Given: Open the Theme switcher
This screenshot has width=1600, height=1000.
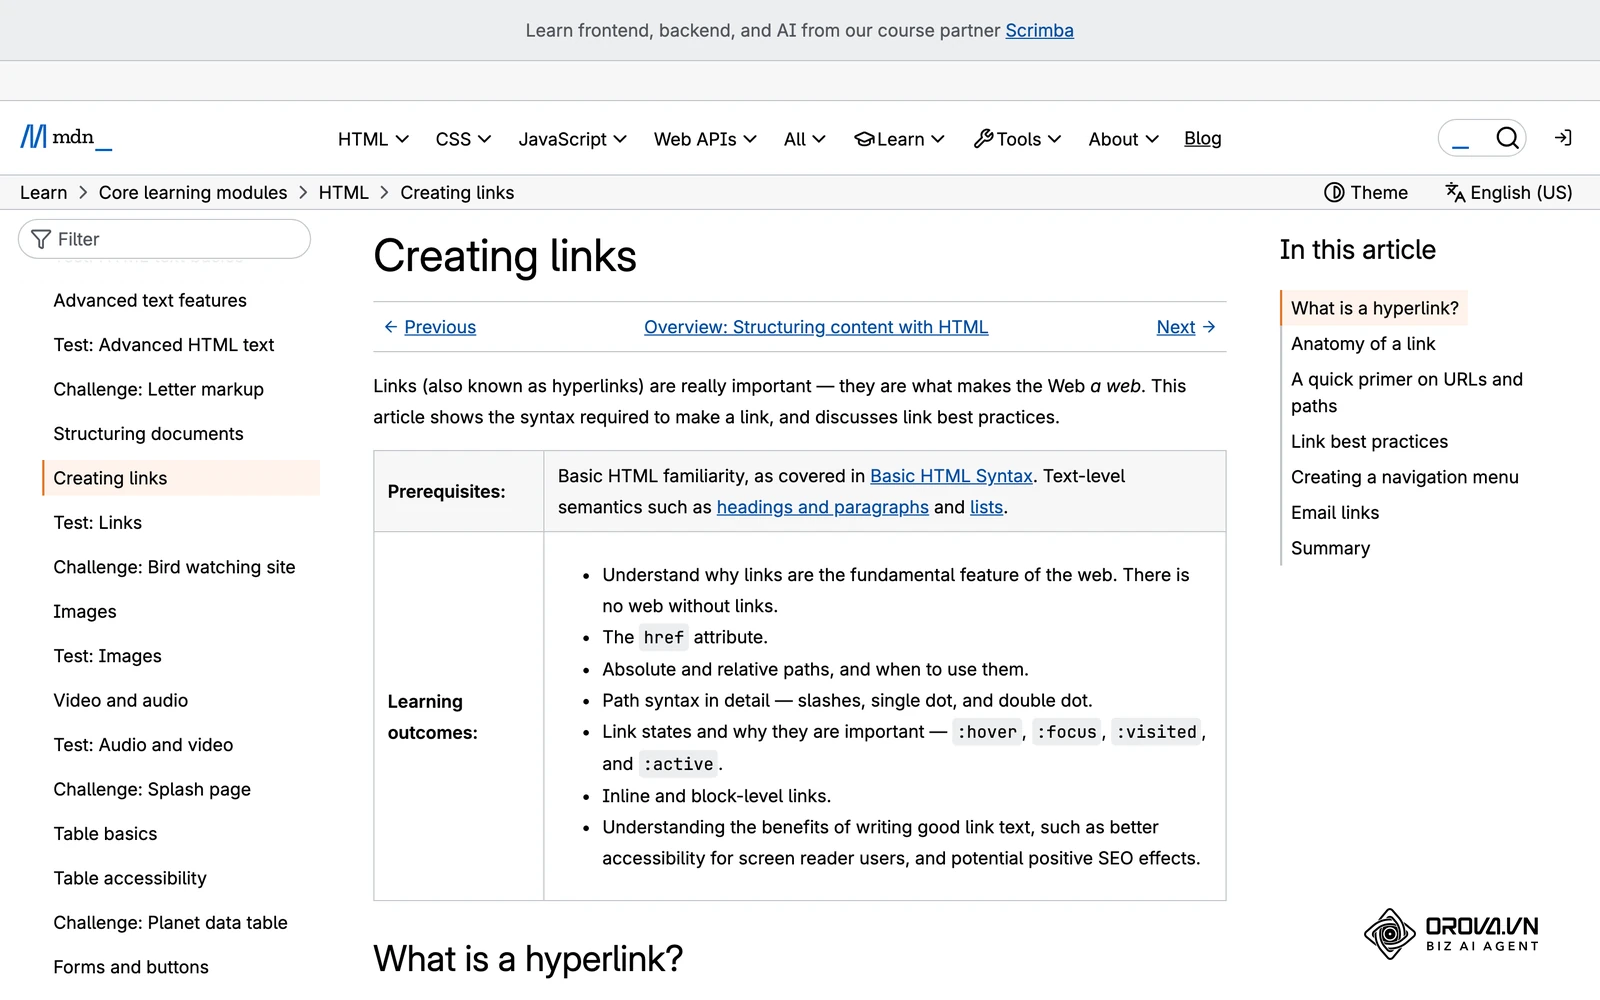Looking at the screenshot, I should pos(1365,192).
